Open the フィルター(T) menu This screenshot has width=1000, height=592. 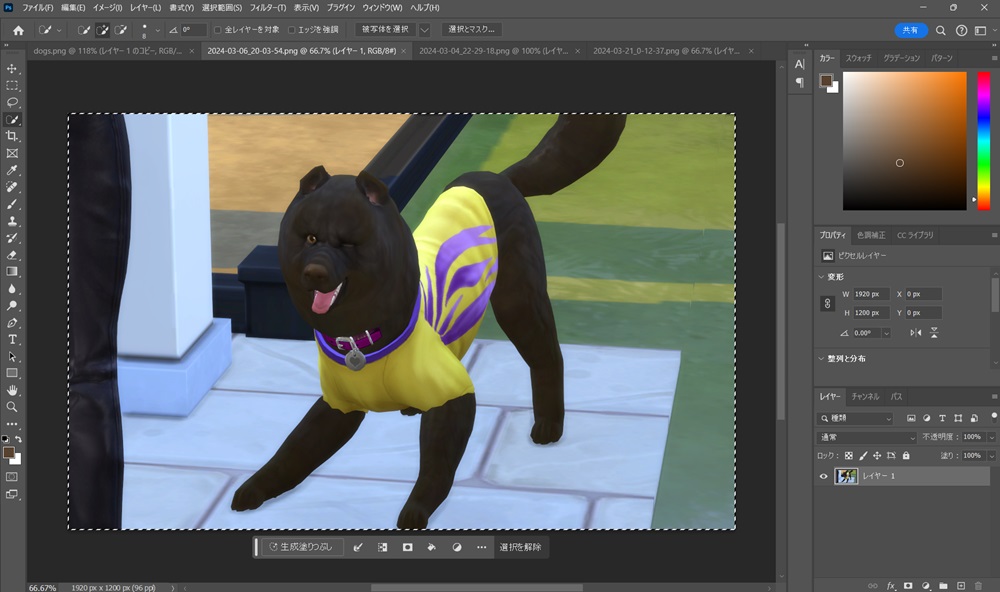pyautogui.click(x=267, y=8)
